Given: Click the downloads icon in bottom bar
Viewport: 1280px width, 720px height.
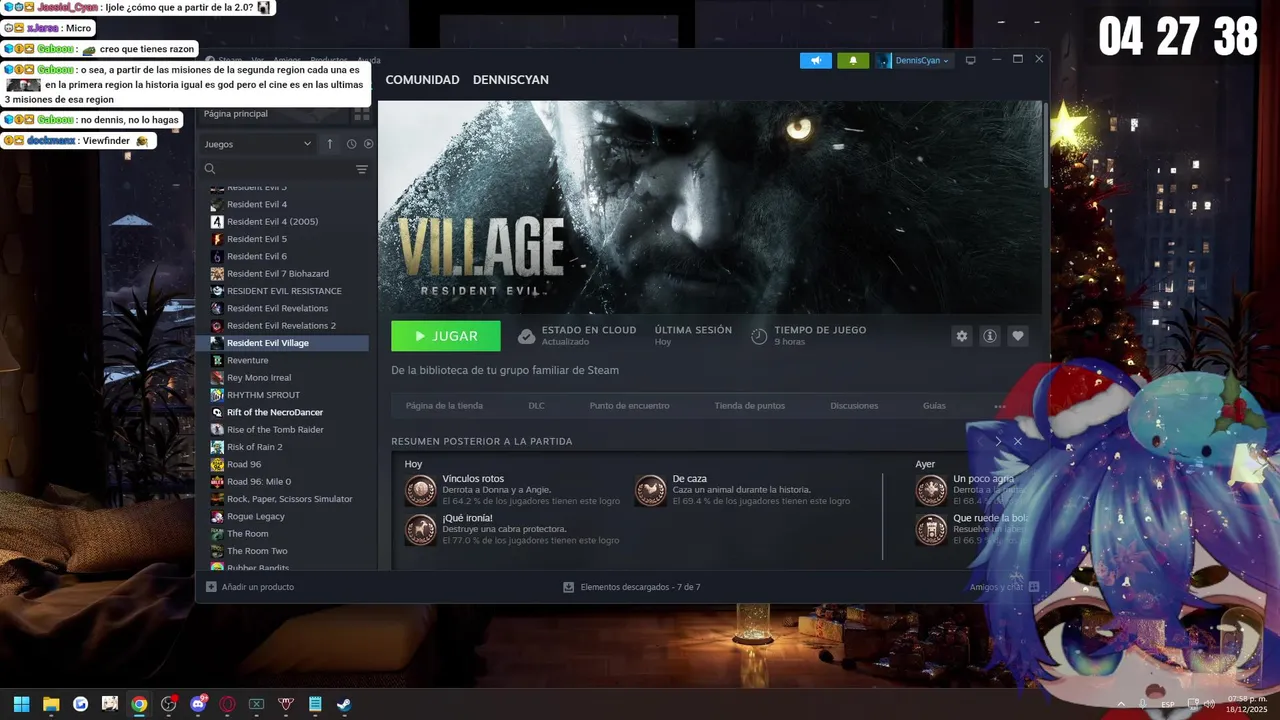Looking at the screenshot, I should (568, 587).
